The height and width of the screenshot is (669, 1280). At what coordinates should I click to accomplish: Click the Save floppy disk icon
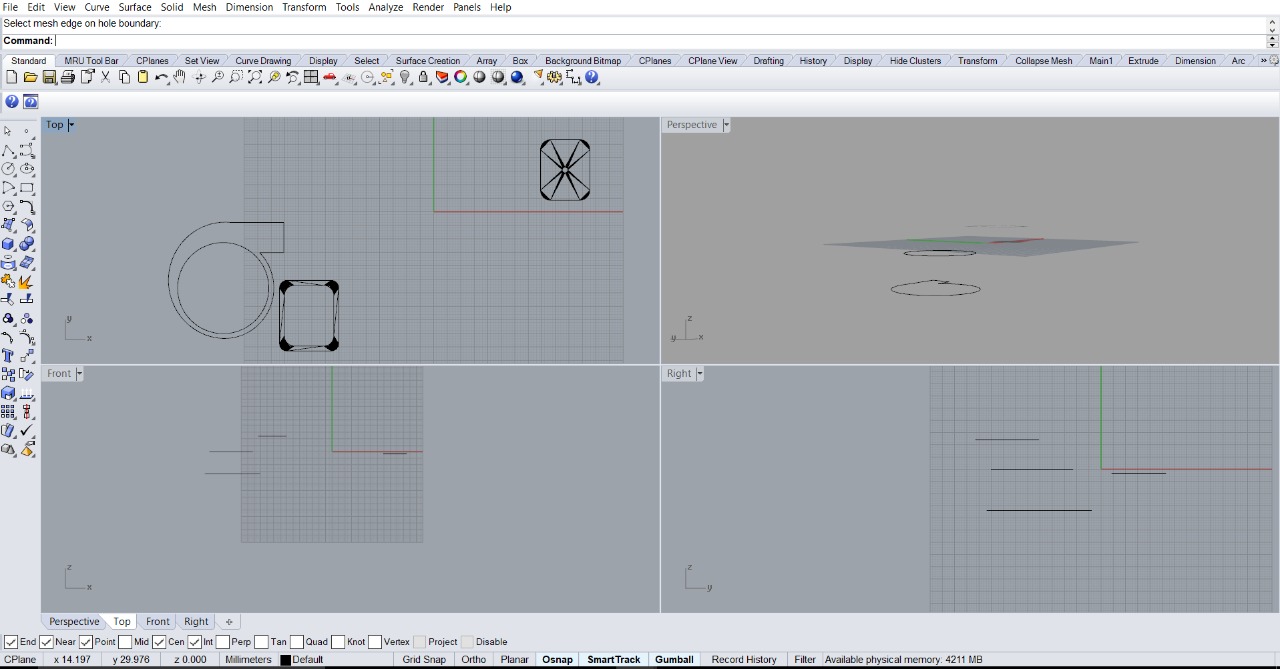48,77
